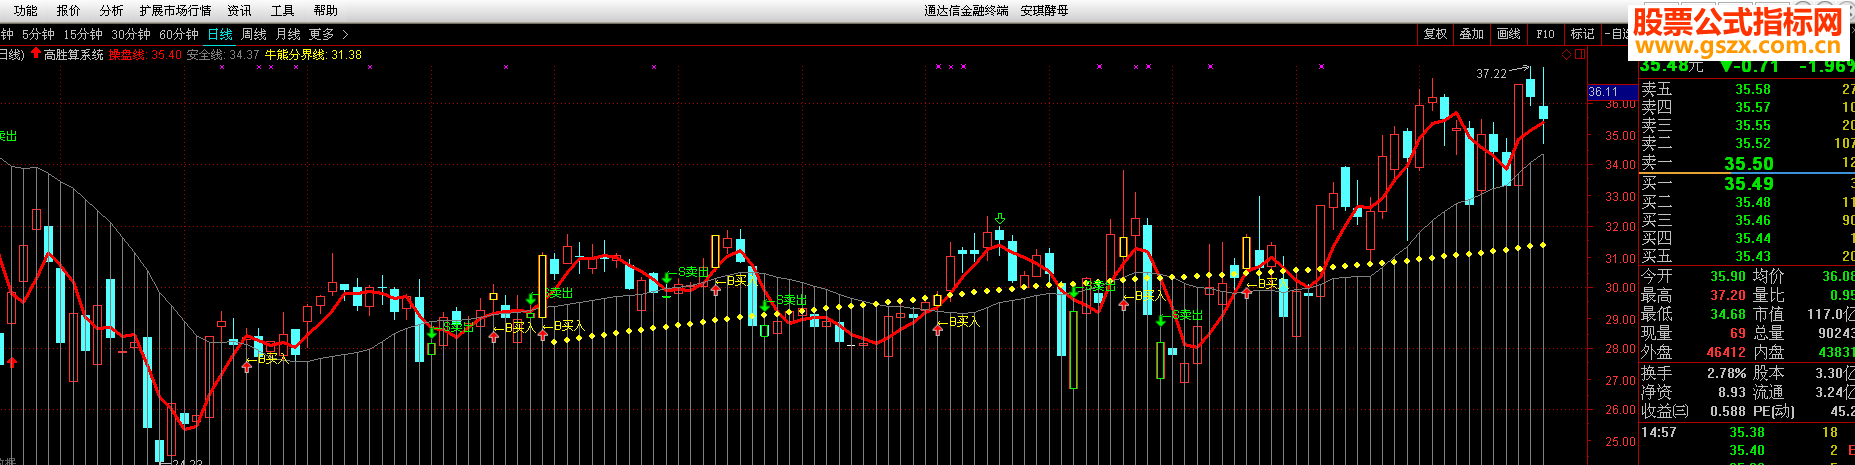Select the 买一 35.49 order row

coord(1747,184)
